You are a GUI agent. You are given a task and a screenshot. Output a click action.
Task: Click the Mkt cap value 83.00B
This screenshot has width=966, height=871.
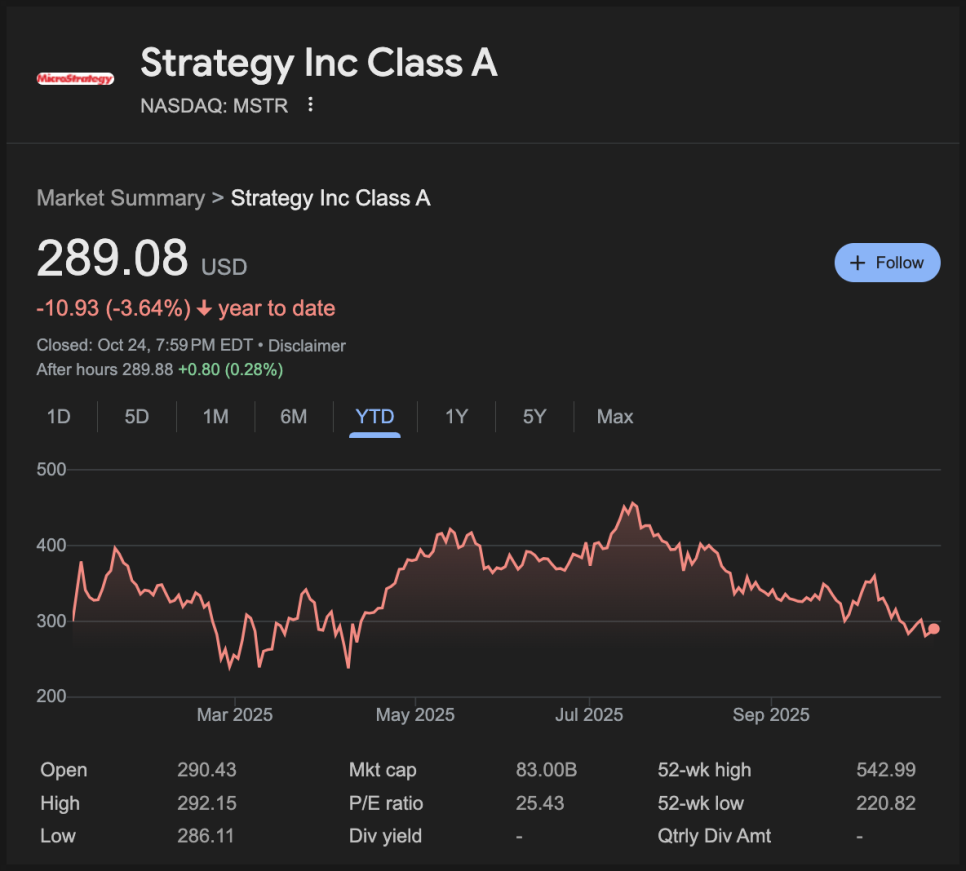pos(546,770)
